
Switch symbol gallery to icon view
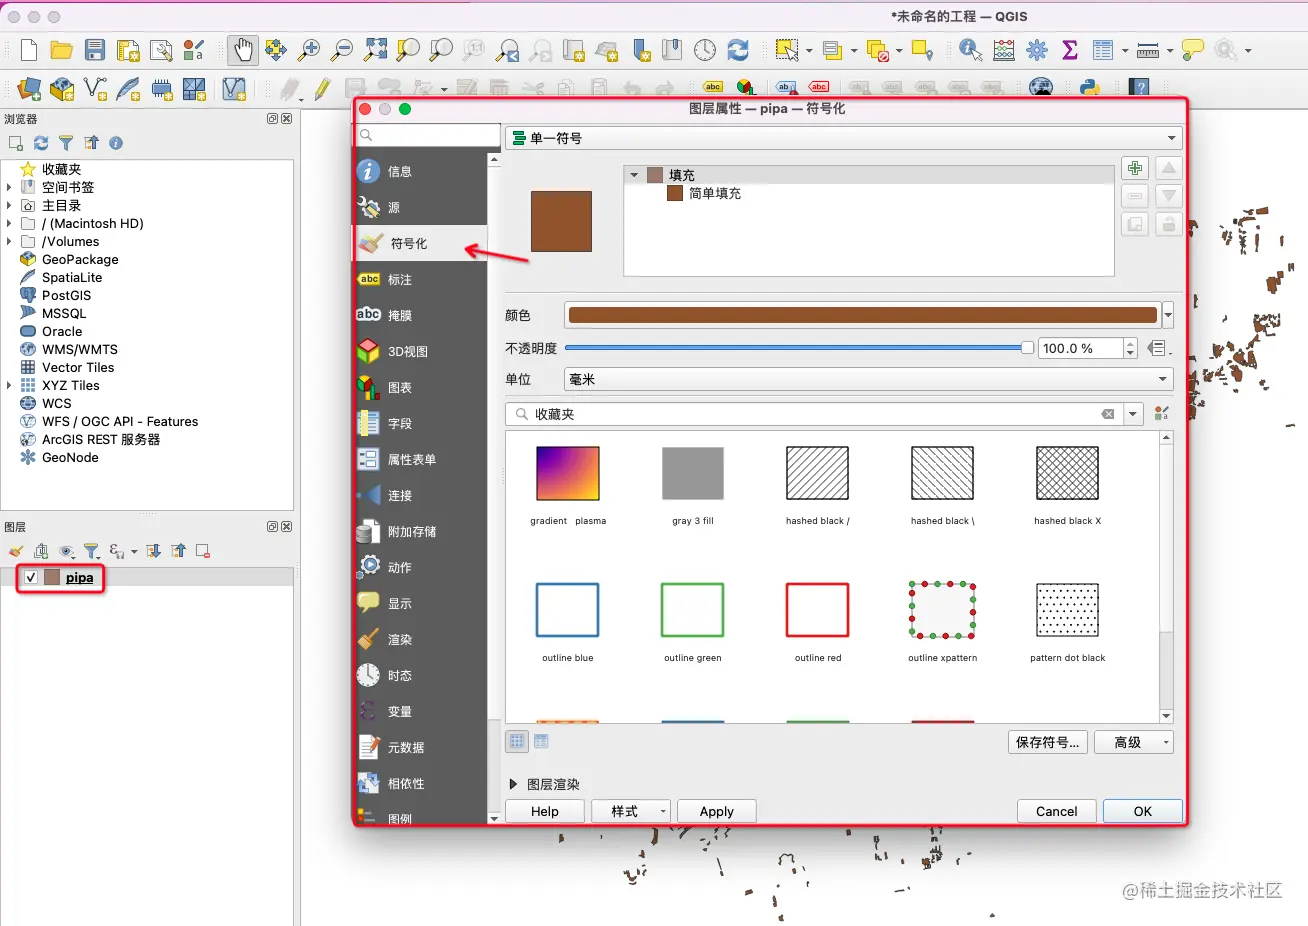[x=517, y=741]
